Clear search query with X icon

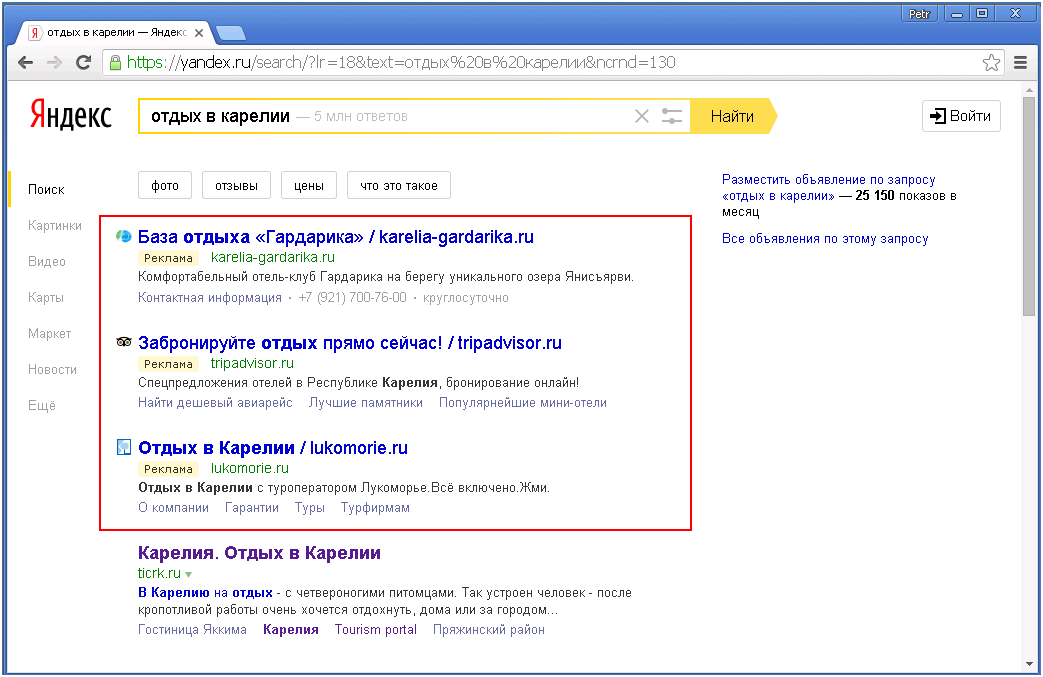tap(642, 116)
